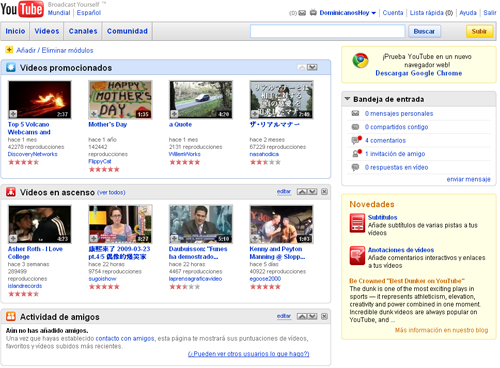Click the Anotaciones de vídeos red icon
Screen dimensions: 500x368
coord(357,256)
